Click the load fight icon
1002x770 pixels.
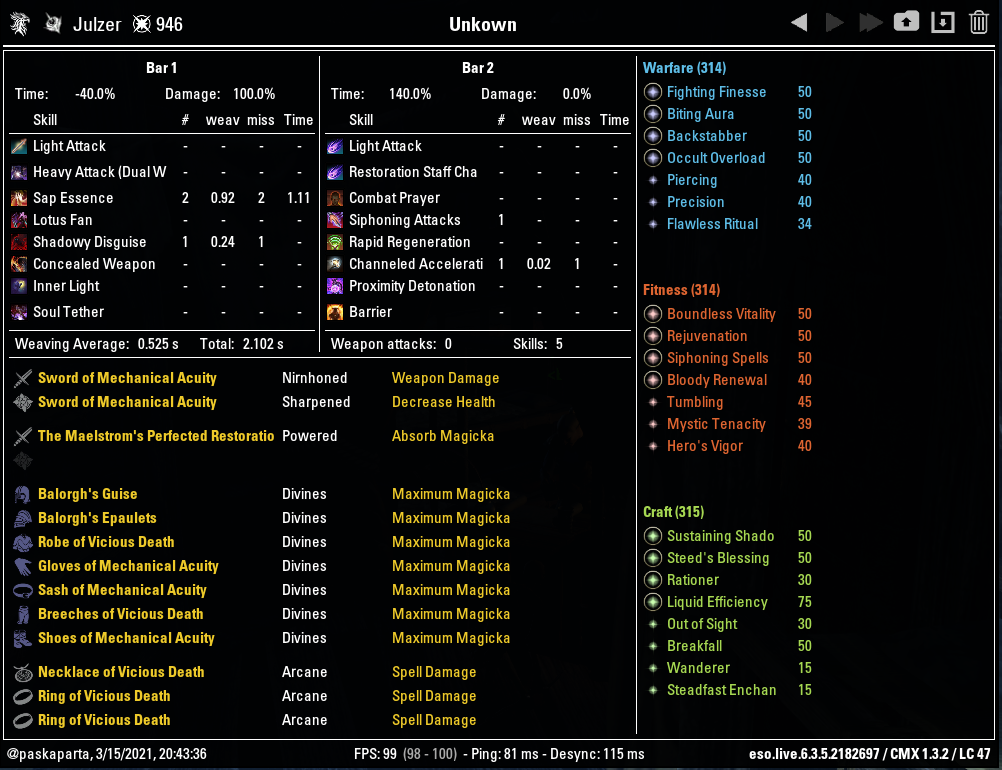pyautogui.click(x=943, y=22)
